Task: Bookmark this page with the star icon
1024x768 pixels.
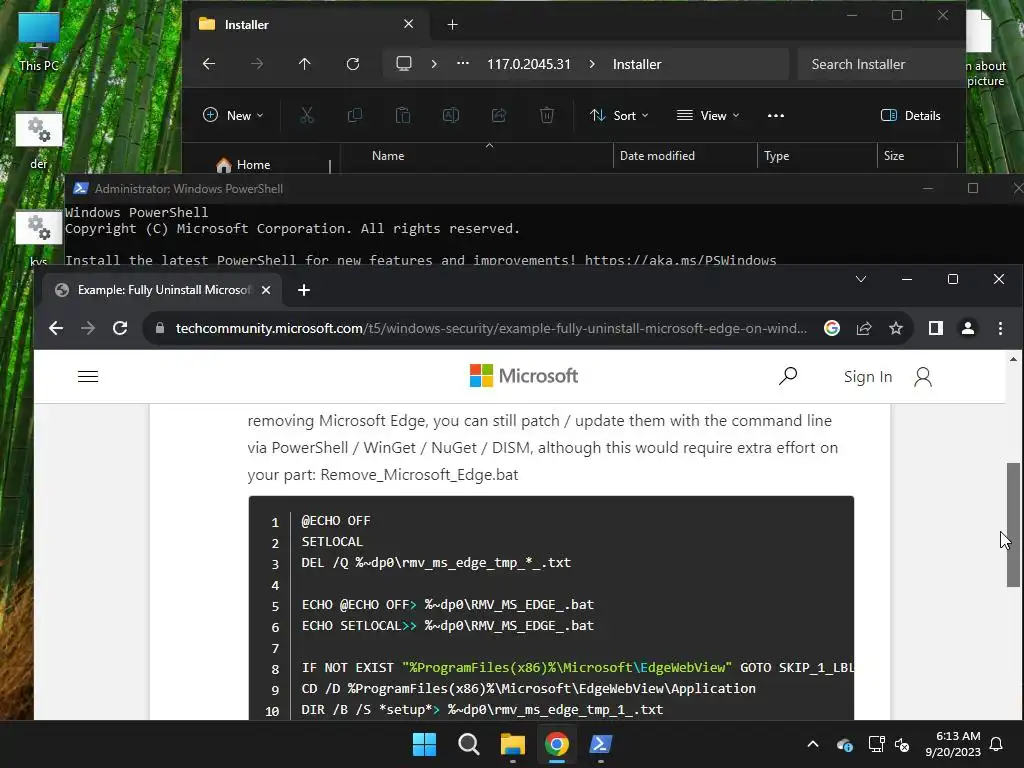Action: tap(896, 328)
